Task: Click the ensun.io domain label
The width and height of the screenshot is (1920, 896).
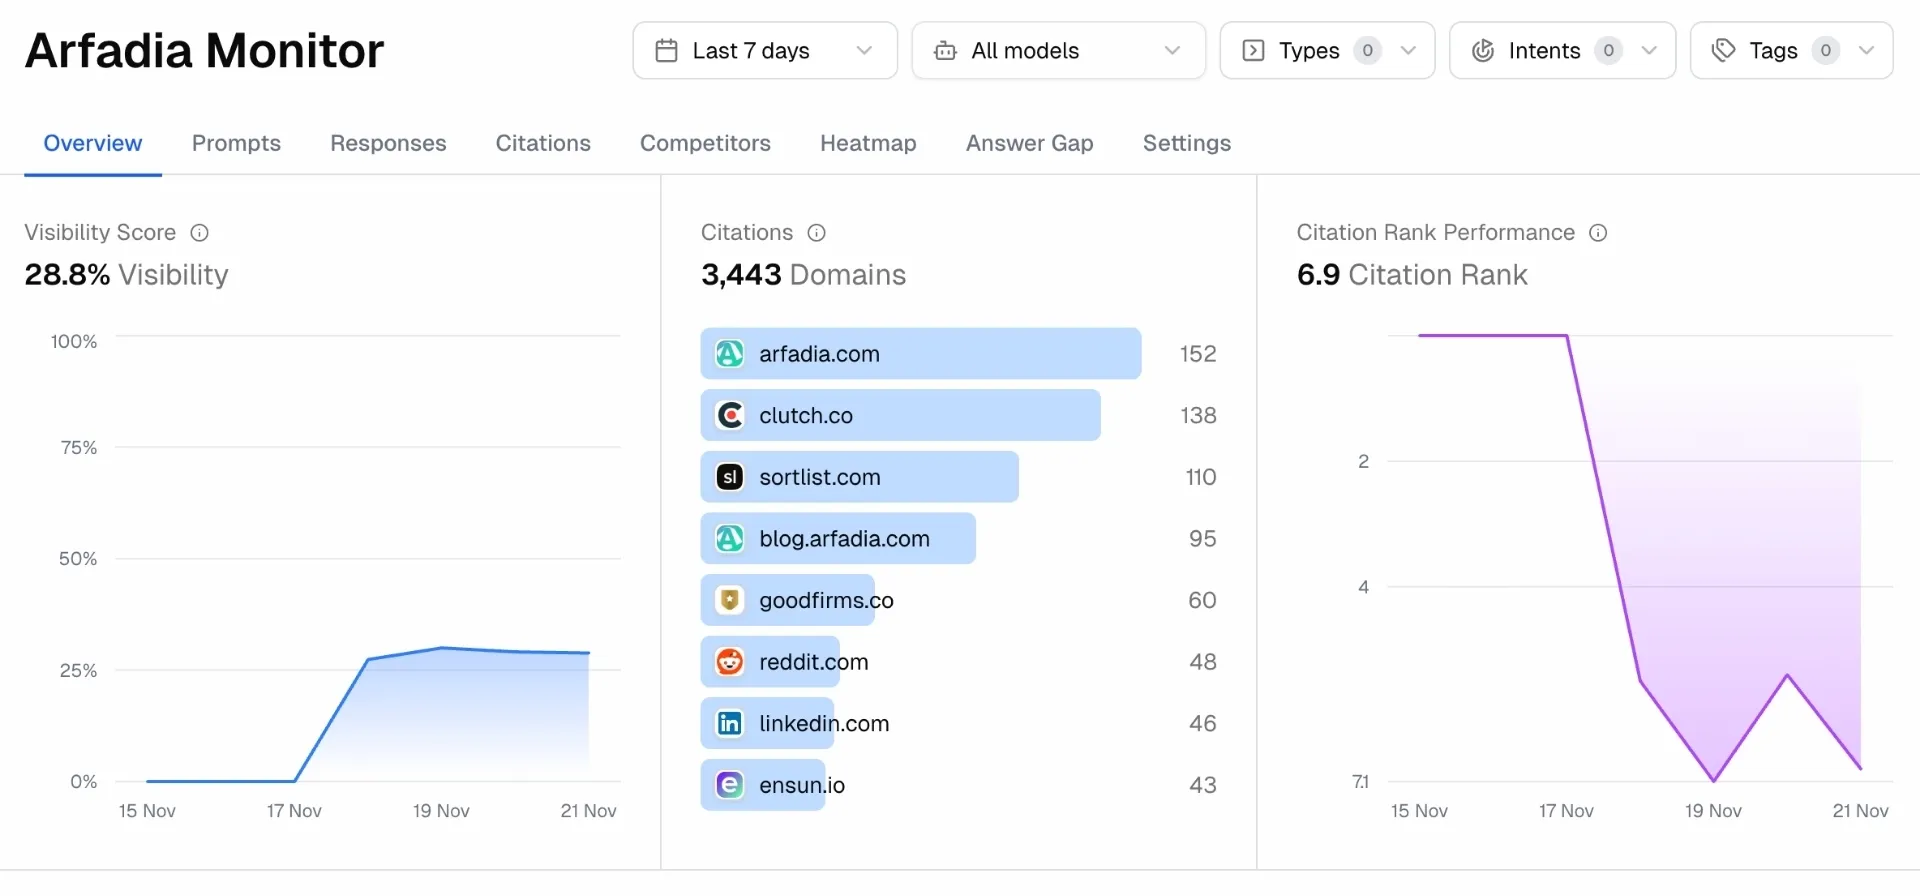Action: click(x=802, y=785)
